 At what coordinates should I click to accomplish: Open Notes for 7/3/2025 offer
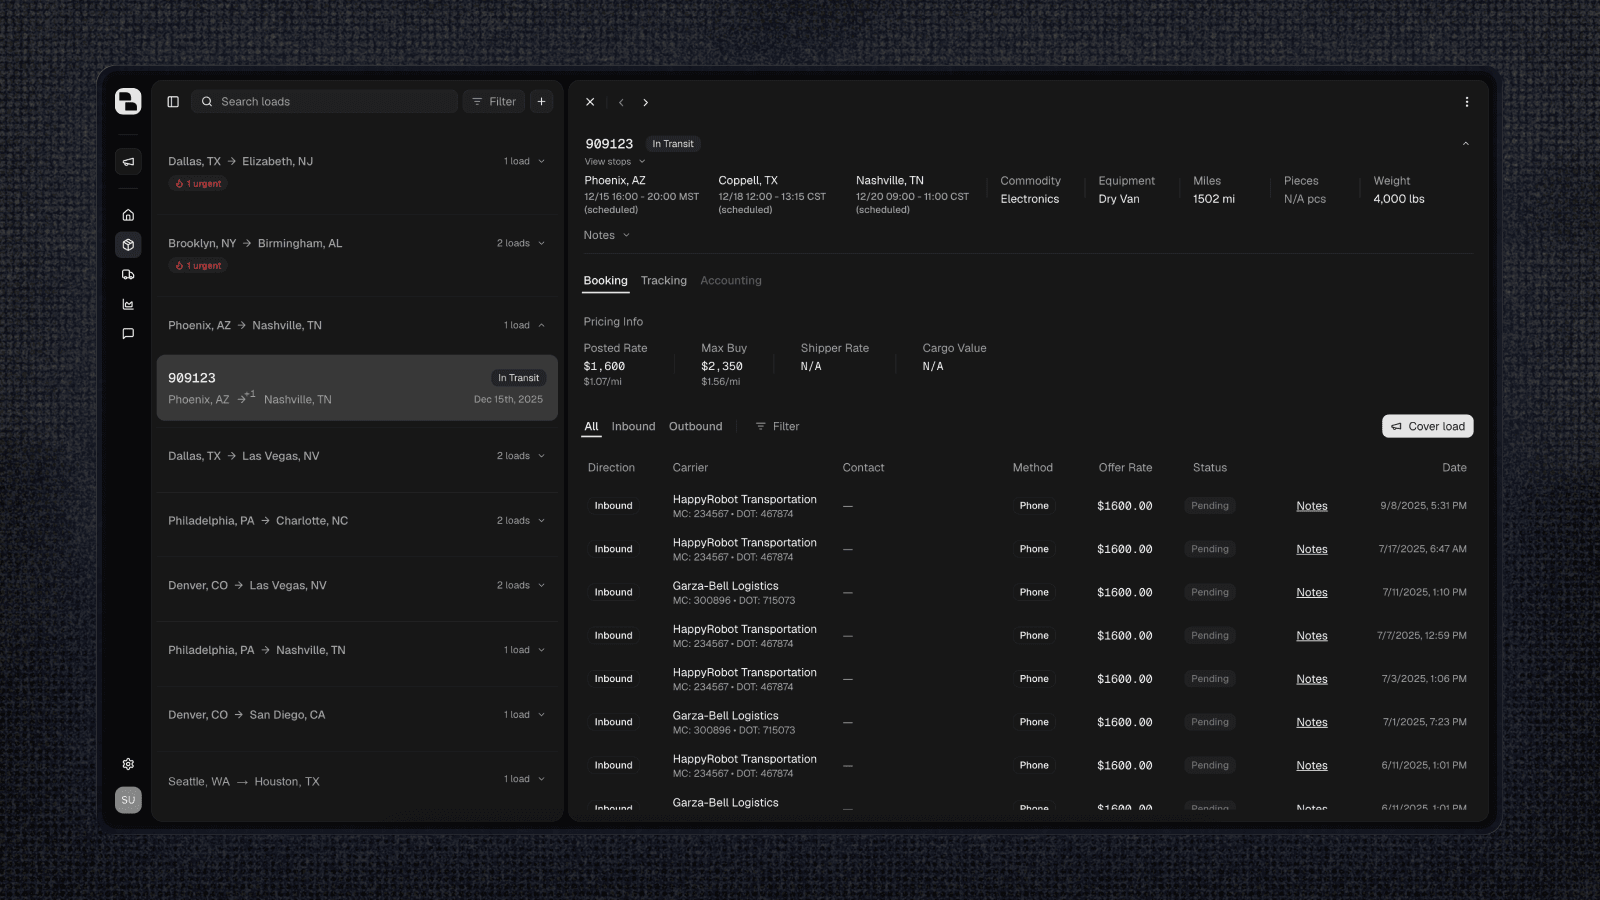click(x=1312, y=679)
